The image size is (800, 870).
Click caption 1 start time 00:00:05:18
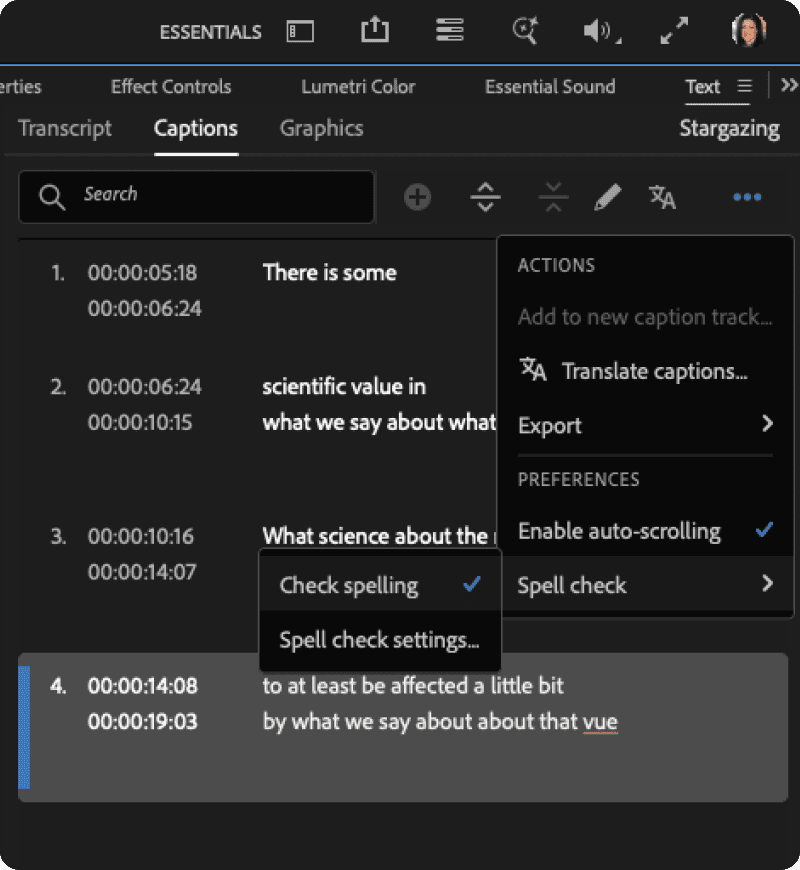(142, 273)
